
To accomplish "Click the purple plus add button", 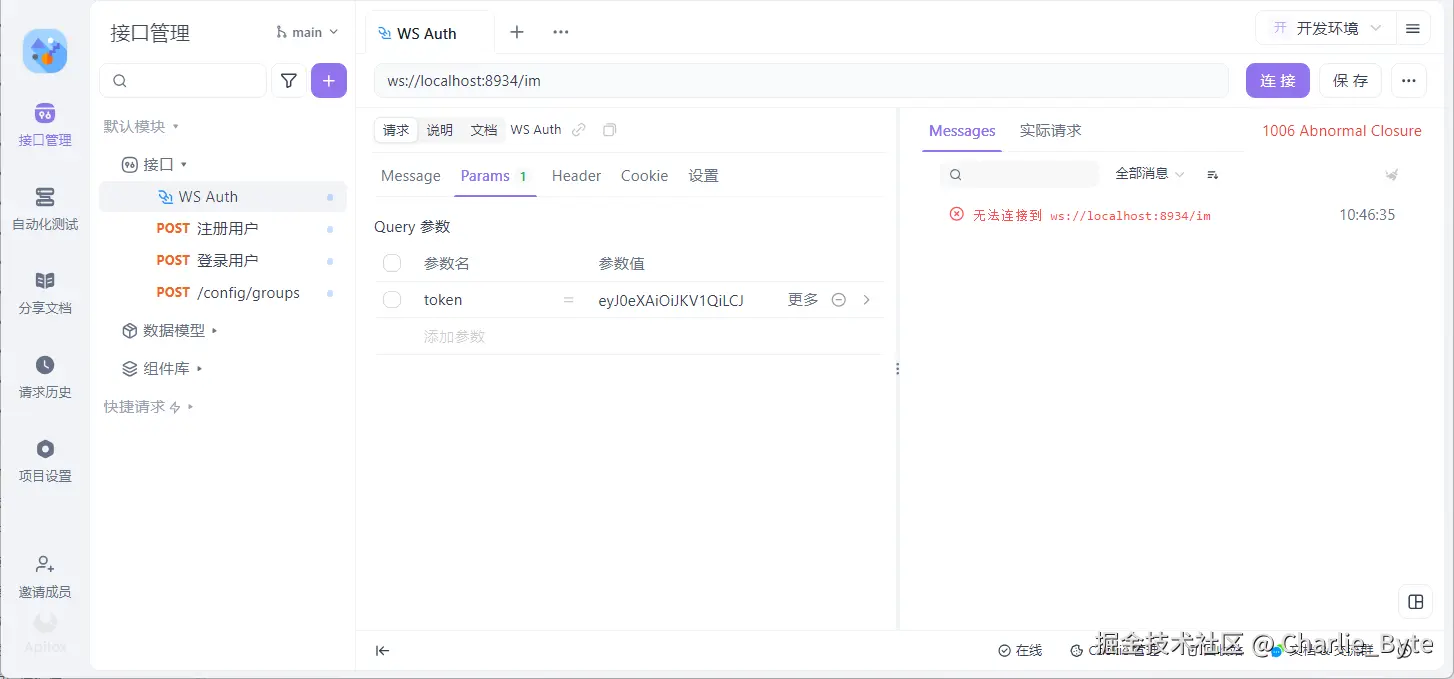I will 329,81.
